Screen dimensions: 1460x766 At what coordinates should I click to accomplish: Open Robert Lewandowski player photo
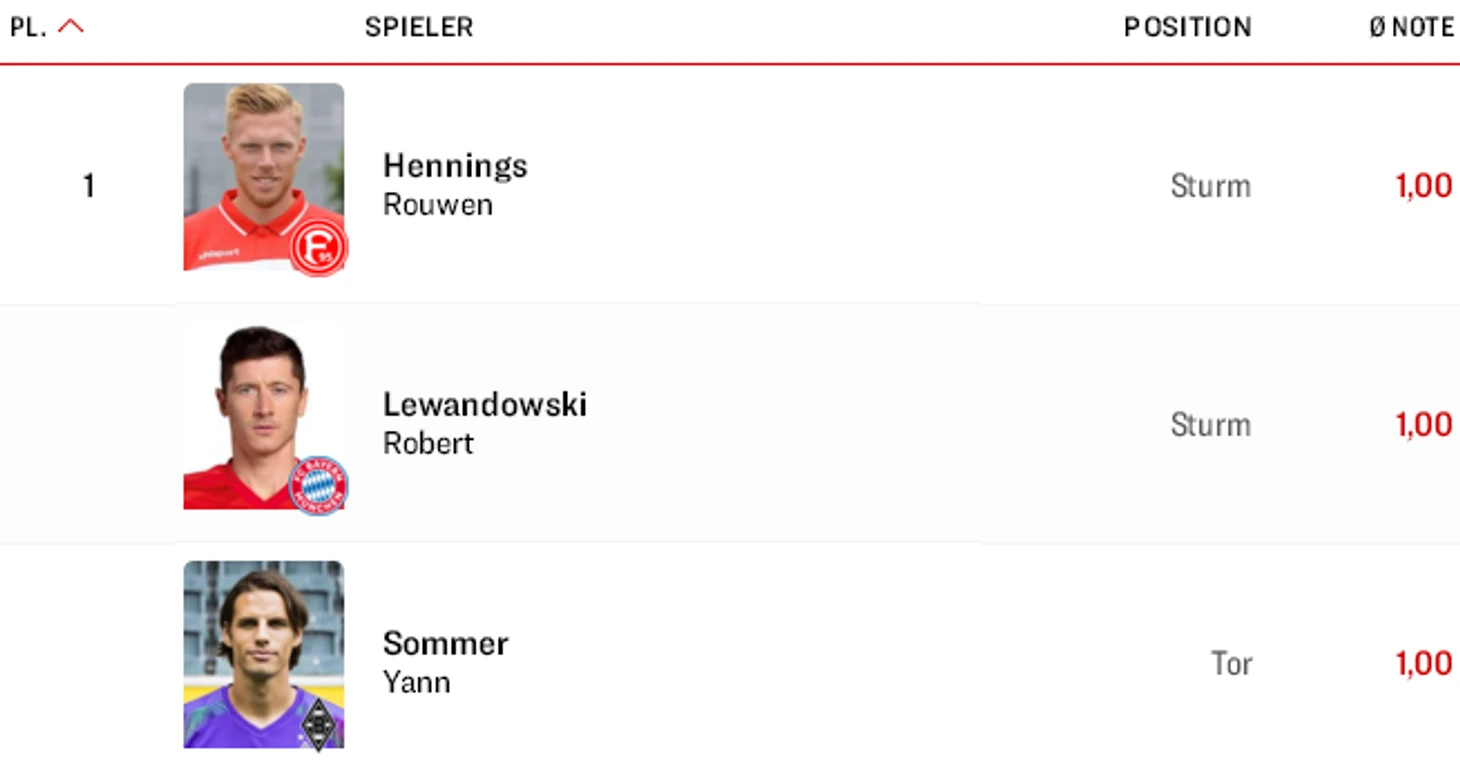[264, 416]
